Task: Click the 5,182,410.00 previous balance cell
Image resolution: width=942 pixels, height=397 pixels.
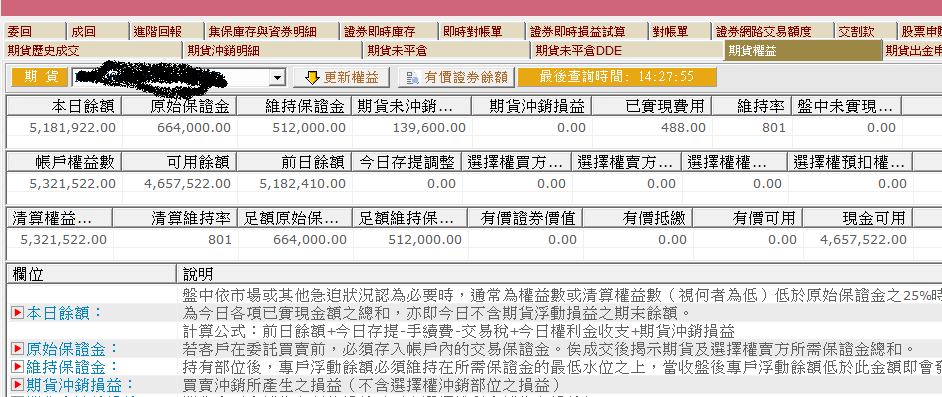Action: tap(294, 183)
